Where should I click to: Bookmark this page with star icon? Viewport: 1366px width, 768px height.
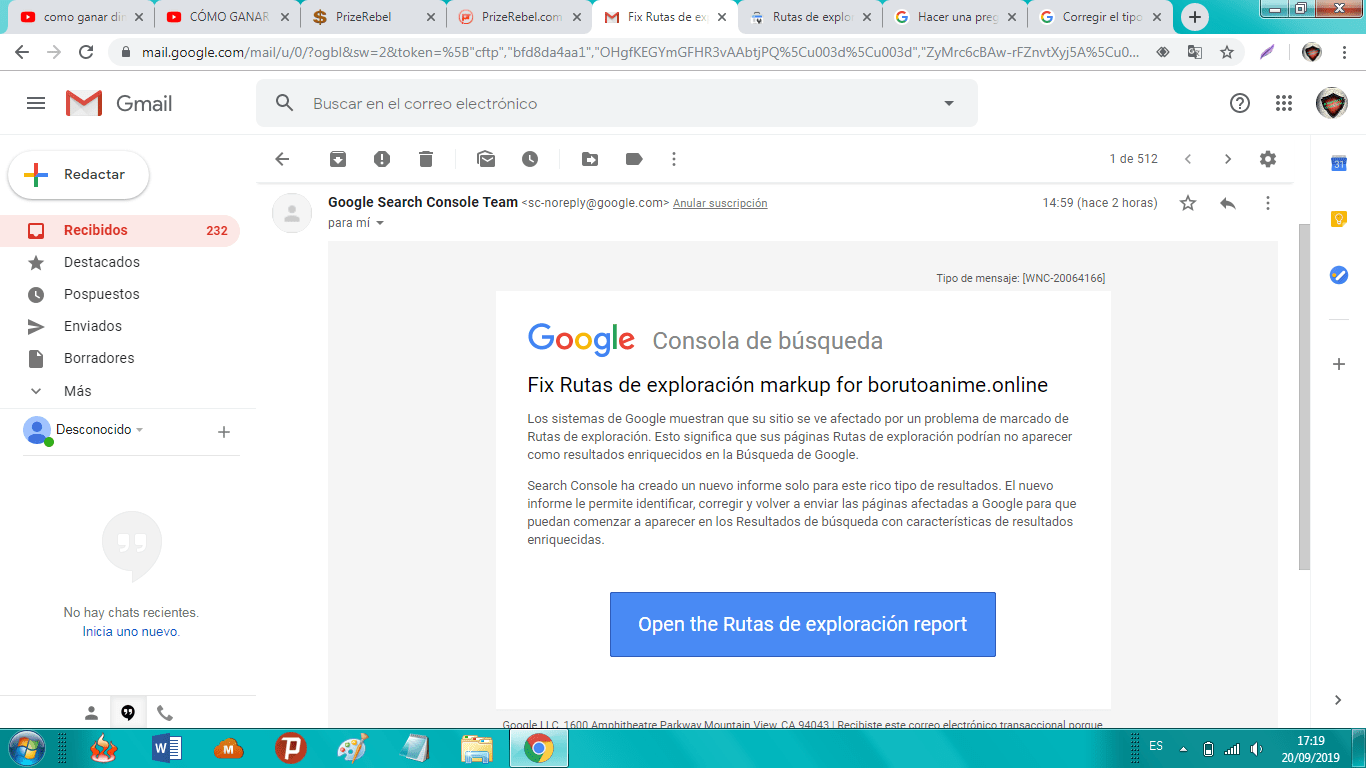[x=1227, y=52]
